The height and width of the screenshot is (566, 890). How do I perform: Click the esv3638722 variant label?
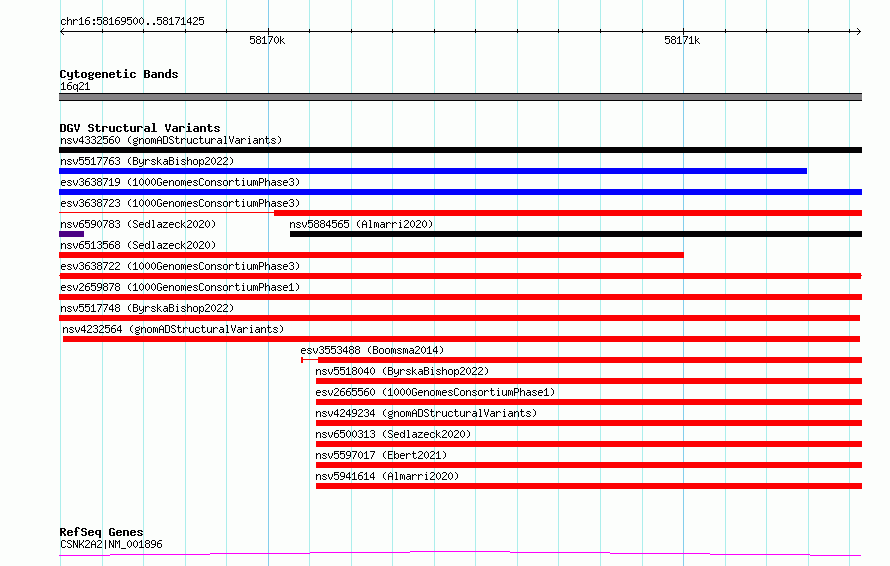(180, 266)
